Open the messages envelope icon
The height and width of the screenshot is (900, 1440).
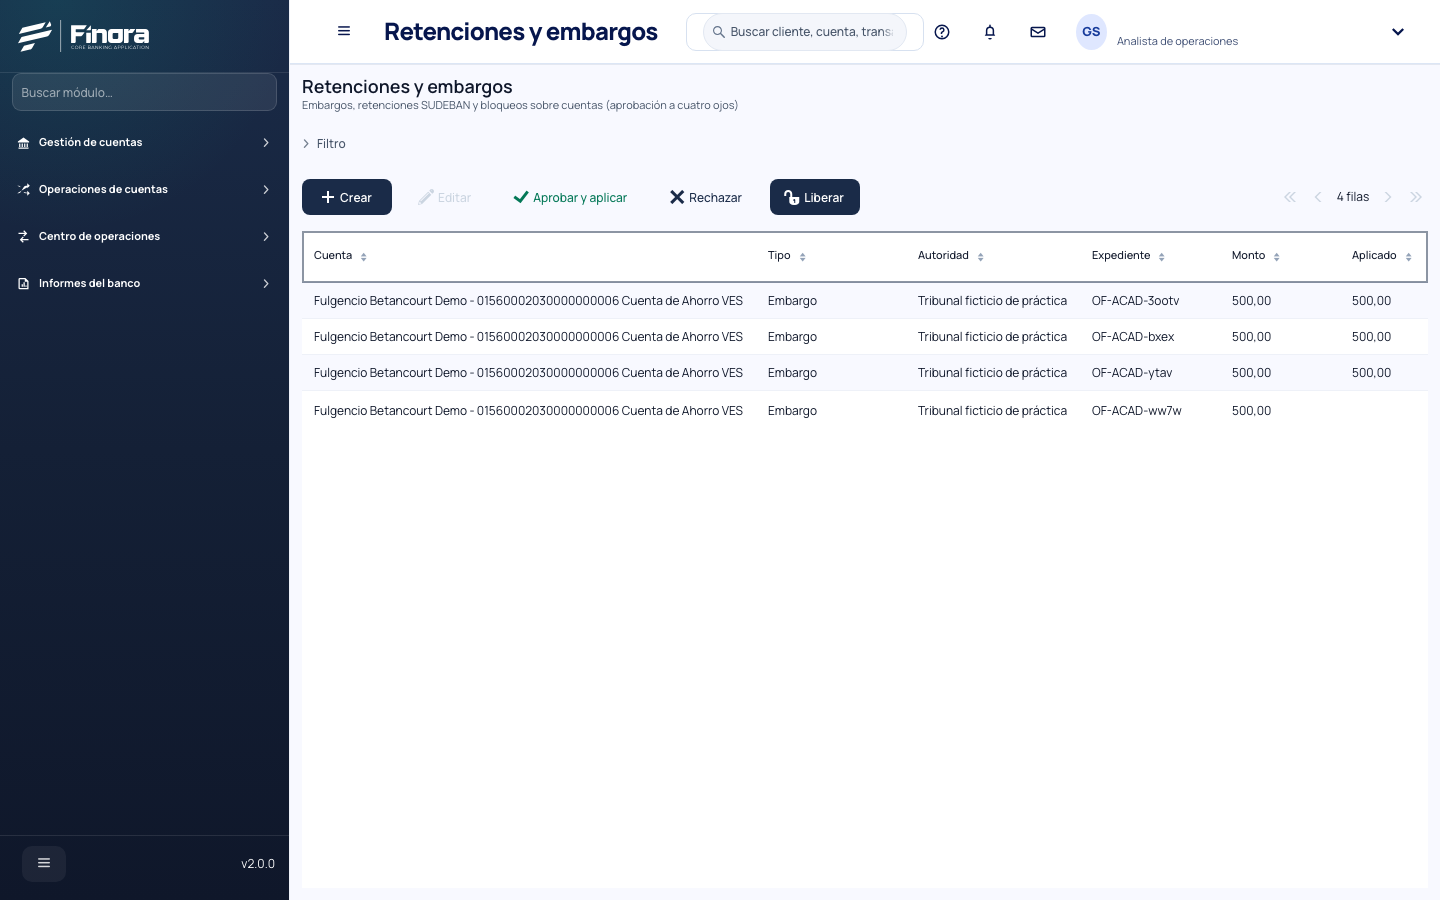click(x=1038, y=32)
